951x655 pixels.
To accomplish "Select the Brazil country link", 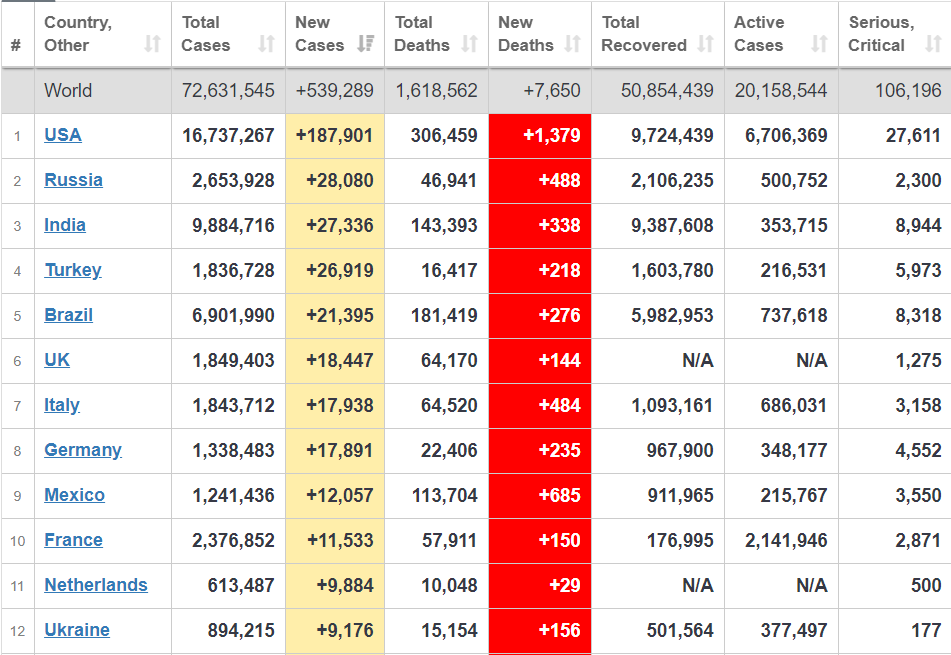I will point(68,315).
